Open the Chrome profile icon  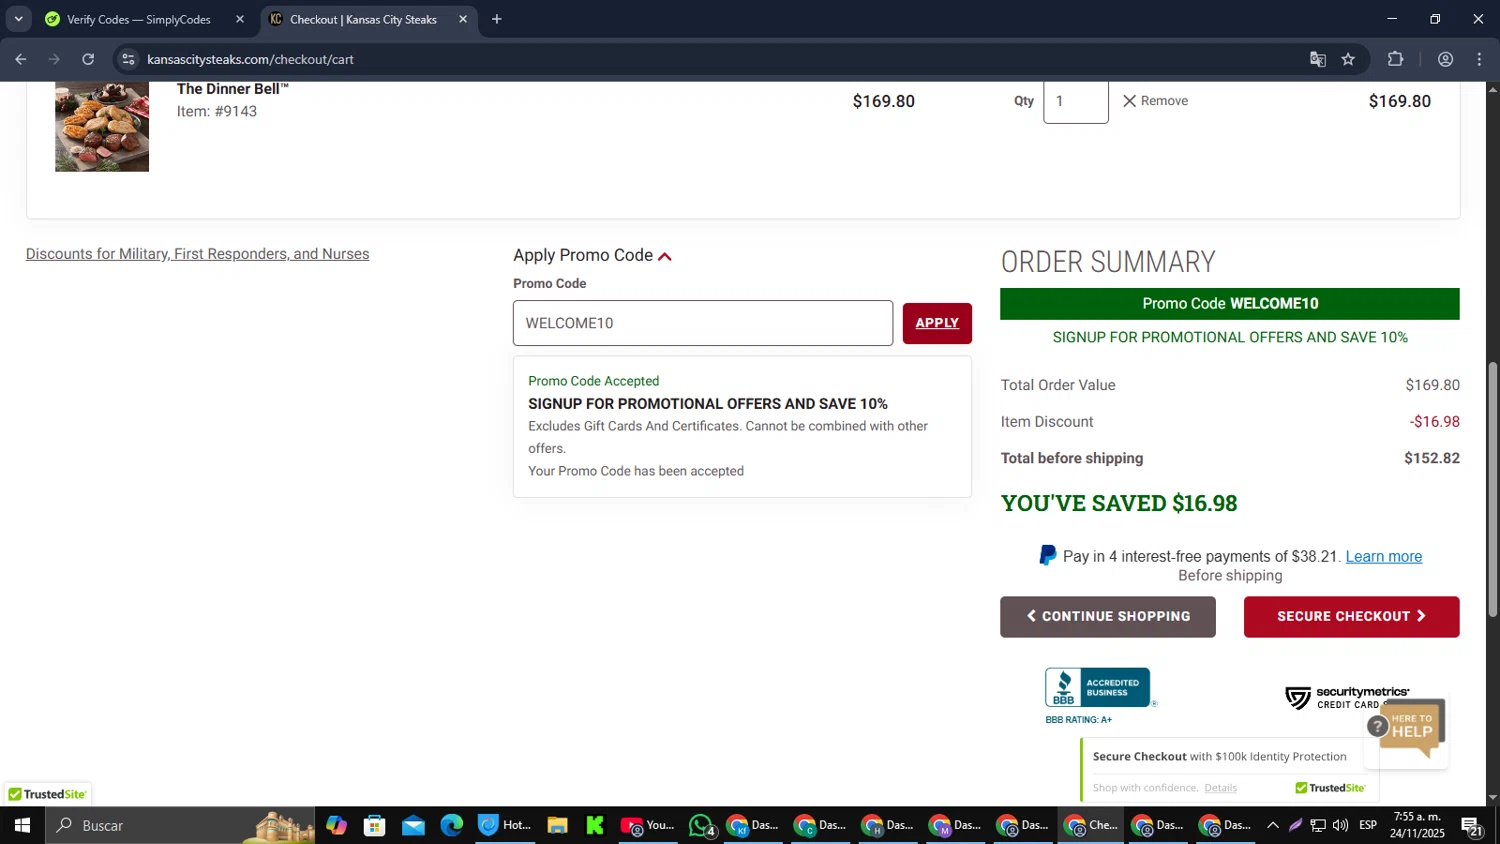click(x=1445, y=59)
